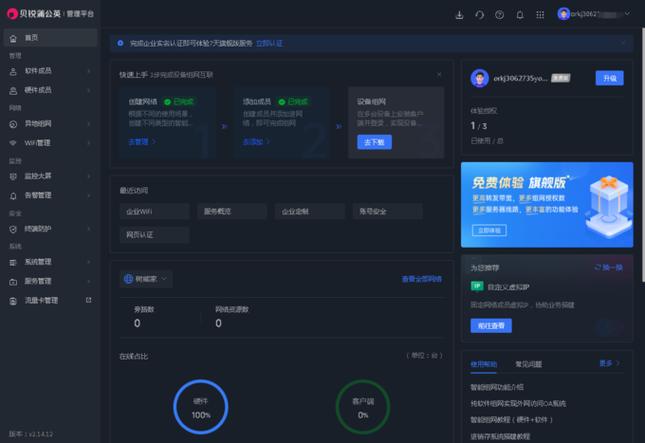
Task: Click the home icon beside 首页
Action: pyautogui.click(x=13, y=38)
